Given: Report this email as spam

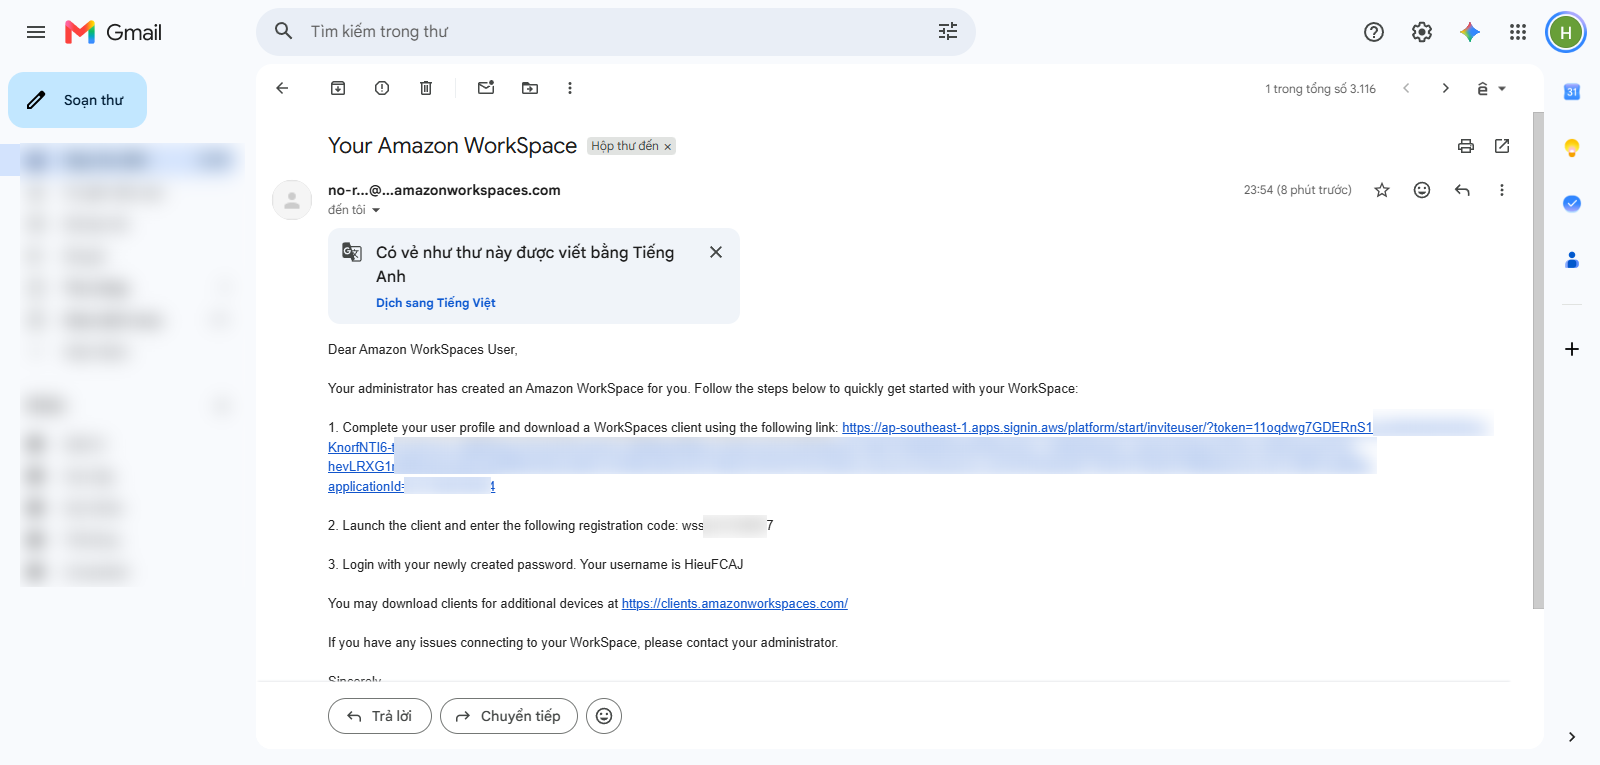Looking at the screenshot, I should (382, 88).
